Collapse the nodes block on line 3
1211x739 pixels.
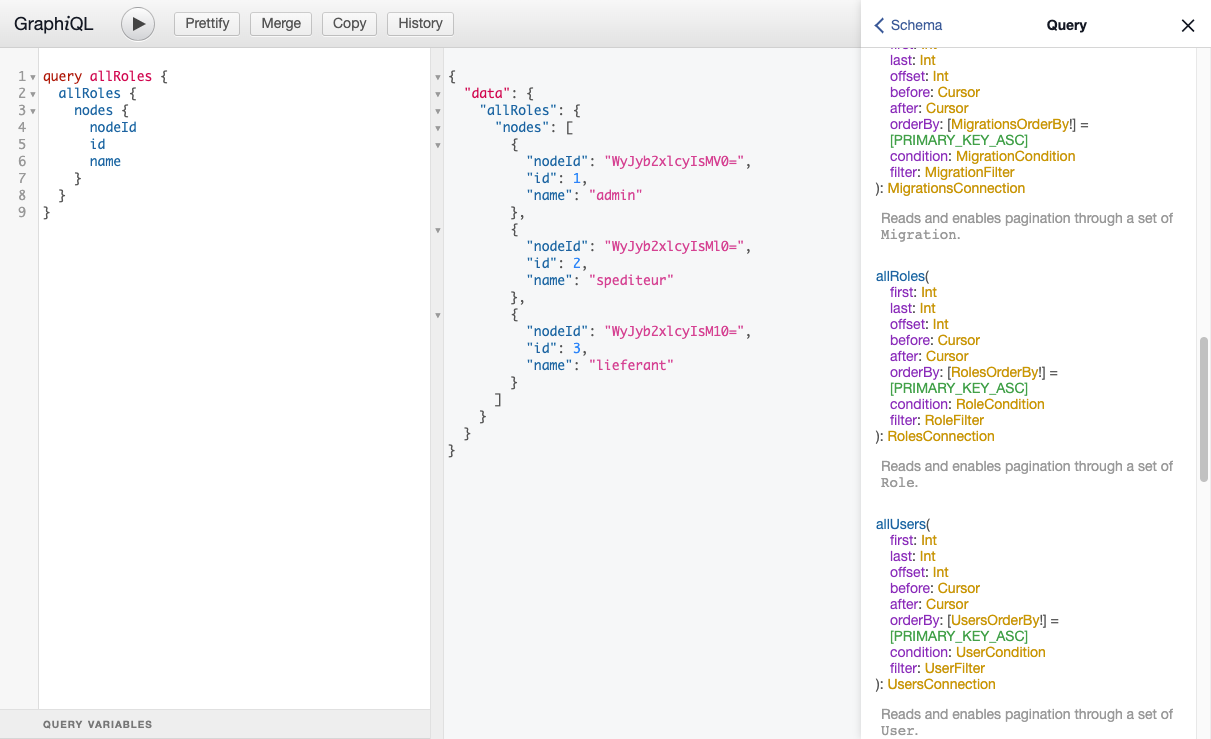pyautogui.click(x=33, y=111)
